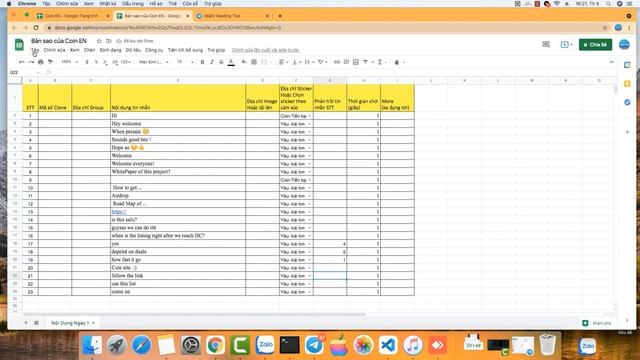Insert a link using the toolbar icon
The height and width of the screenshot is (360, 640).
[337, 62]
